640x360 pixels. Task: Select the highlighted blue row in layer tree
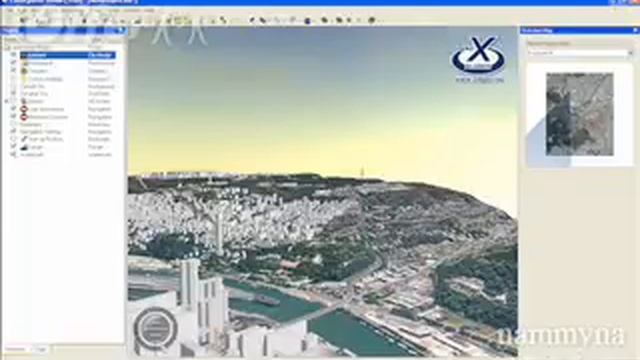[68, 55]
